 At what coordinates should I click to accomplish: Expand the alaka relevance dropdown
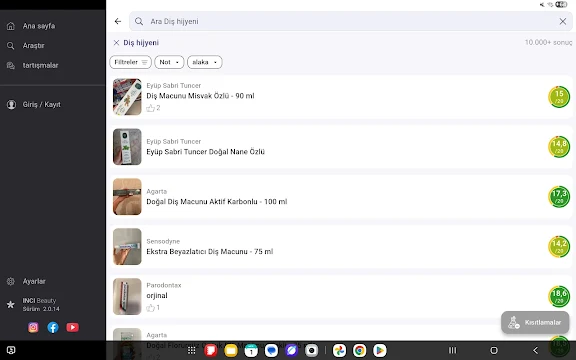click(x=205, y=62)
